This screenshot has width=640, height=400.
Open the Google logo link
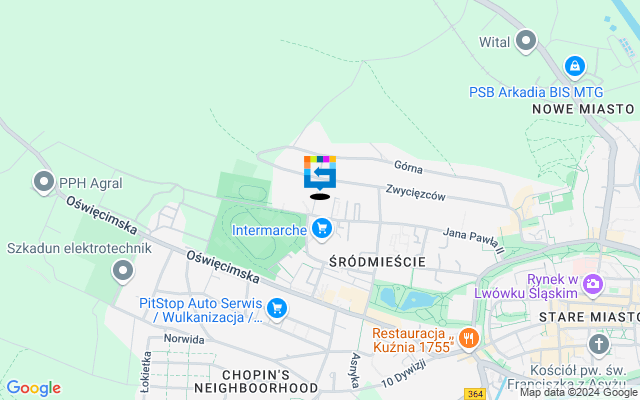33,388
